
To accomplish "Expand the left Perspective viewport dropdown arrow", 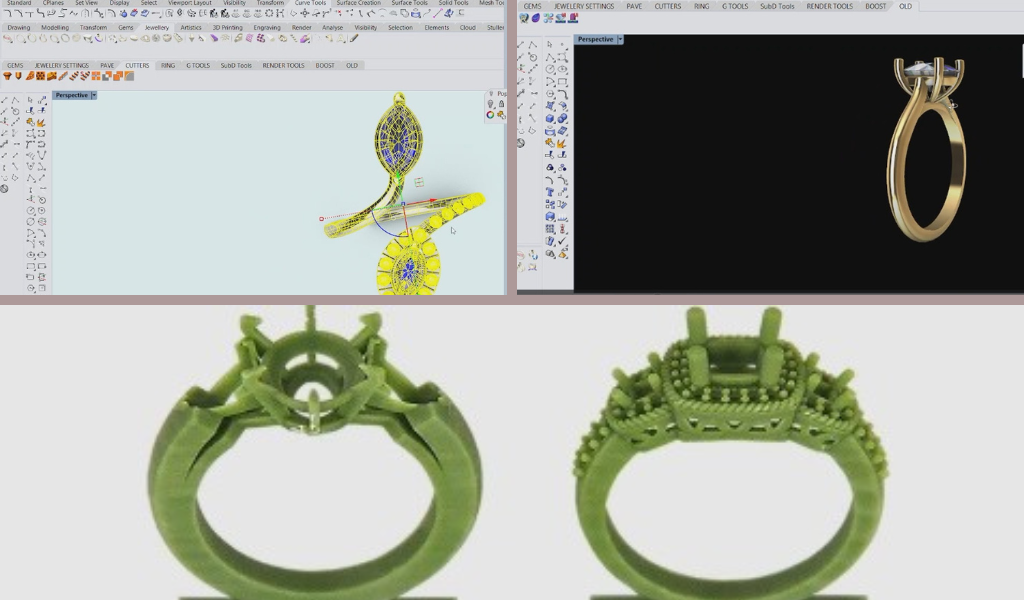I will pyautogui.click(x=94, y=95).
